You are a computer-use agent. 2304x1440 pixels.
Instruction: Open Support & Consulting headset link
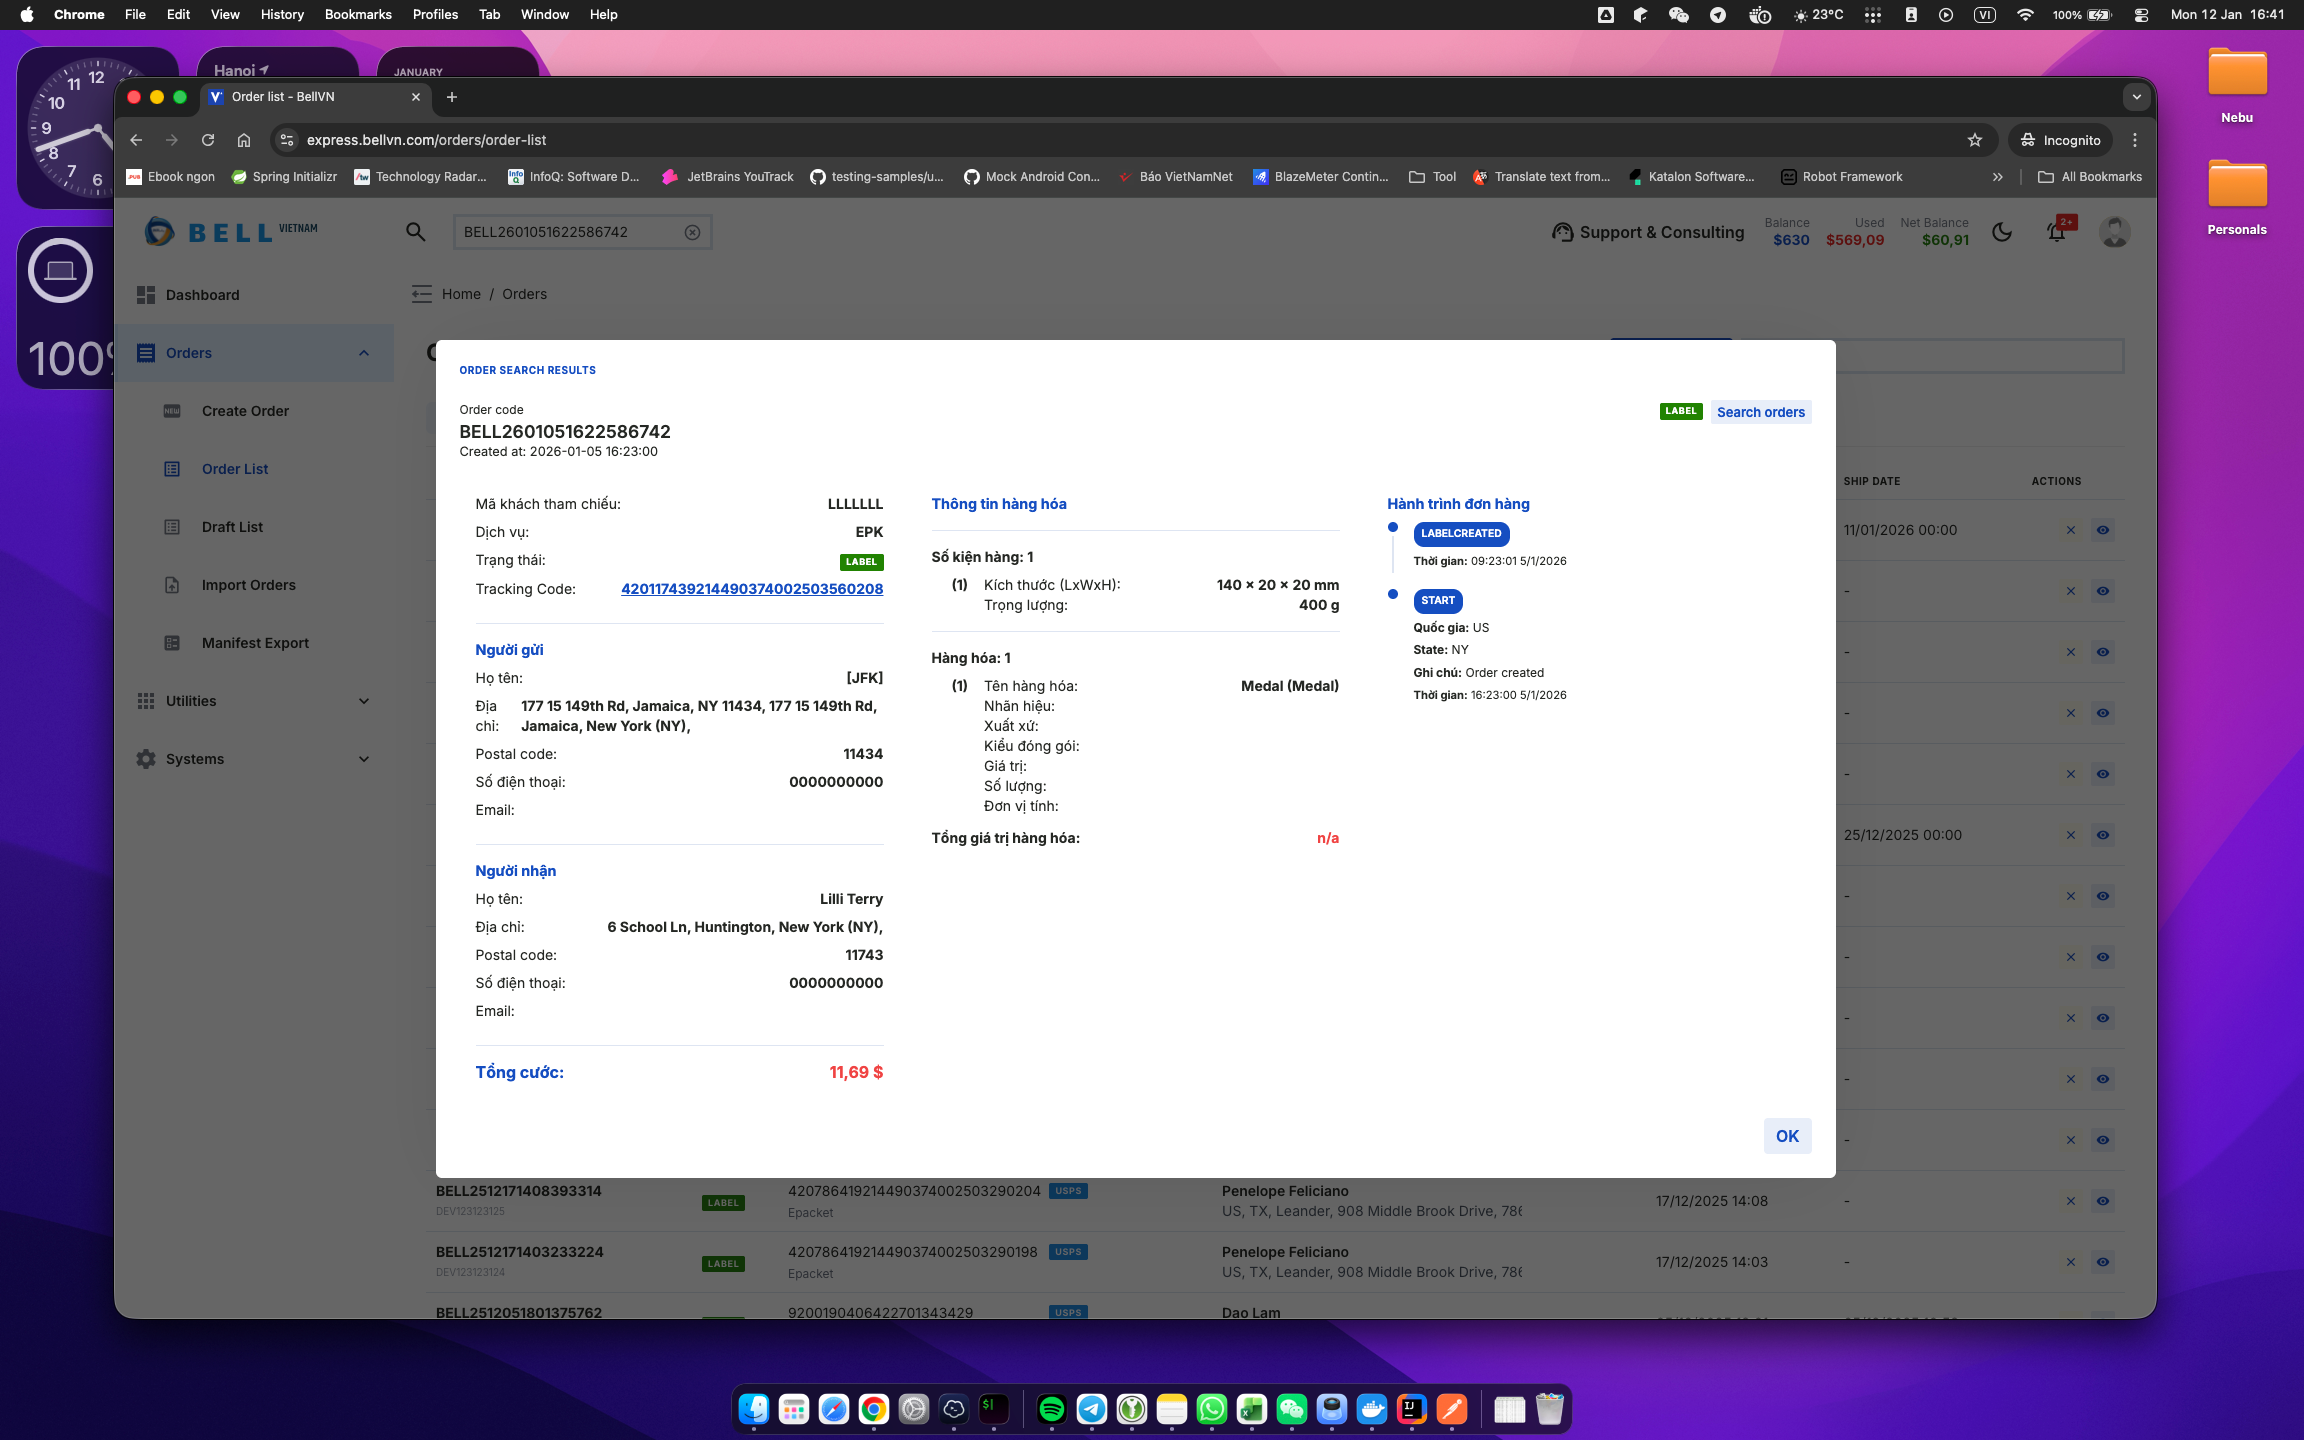pos(1648,232)
